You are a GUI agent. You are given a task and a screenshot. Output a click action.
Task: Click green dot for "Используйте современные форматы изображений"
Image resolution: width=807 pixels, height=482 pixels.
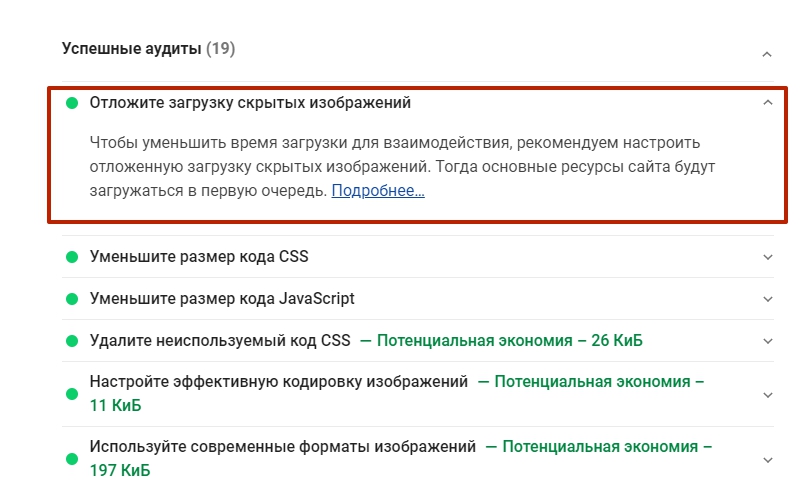tap(72, 458)
